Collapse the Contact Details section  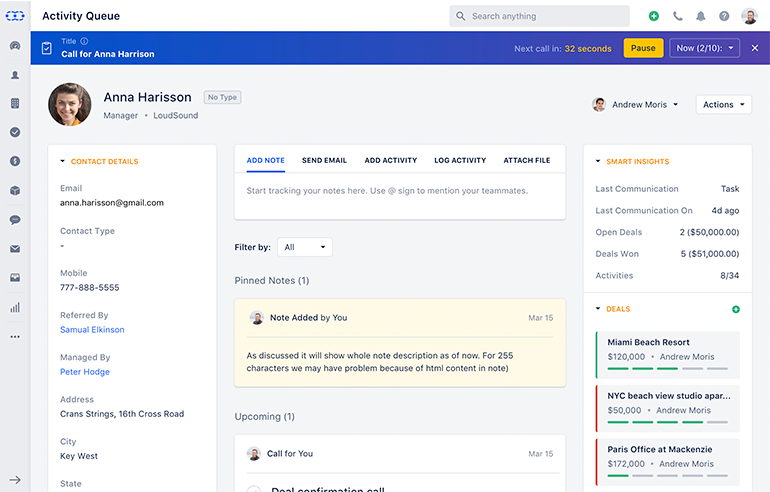pyautogui.click(x=62, y=161)
